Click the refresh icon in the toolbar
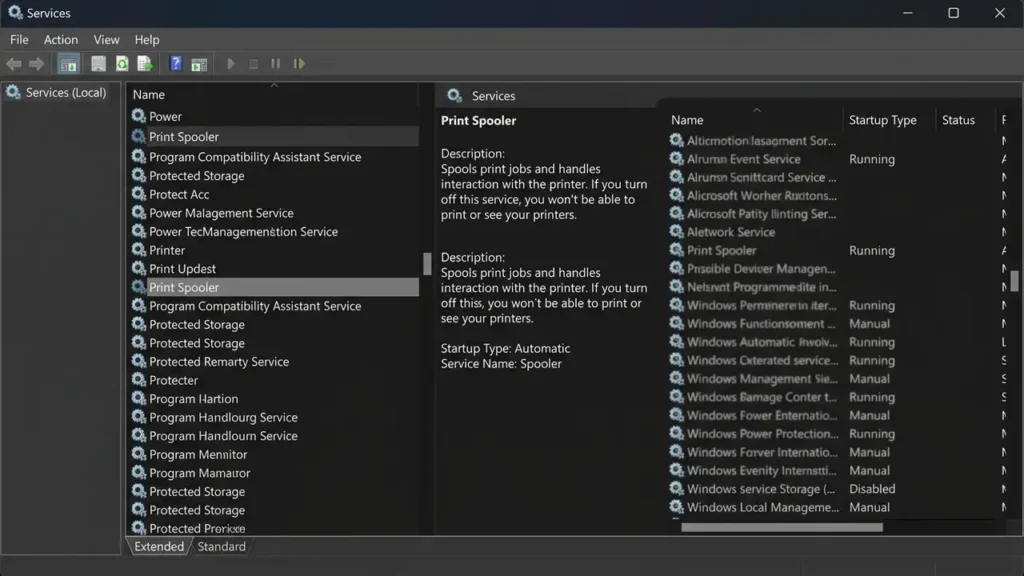The image size is (1024, 576). coord(122,63)
